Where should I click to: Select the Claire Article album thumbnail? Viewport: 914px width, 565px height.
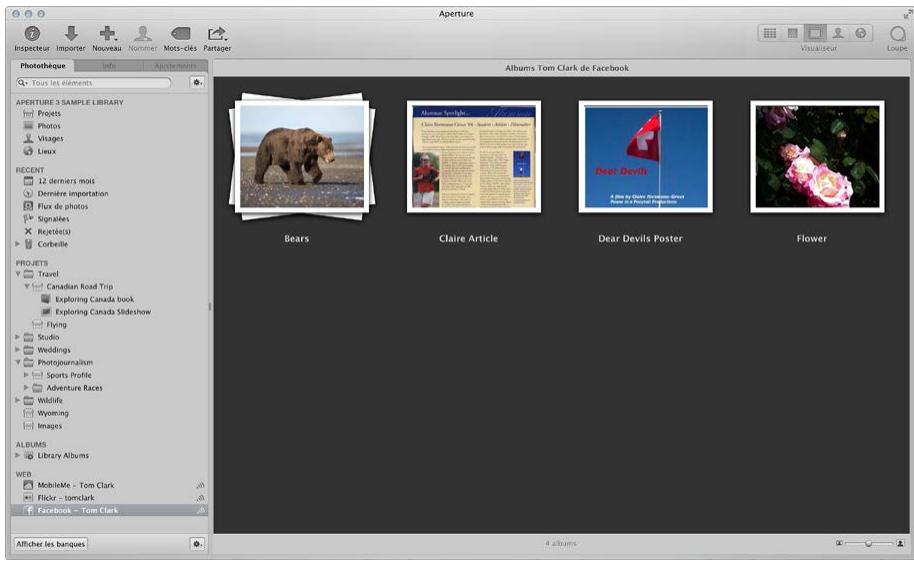(x=473, y=156)
